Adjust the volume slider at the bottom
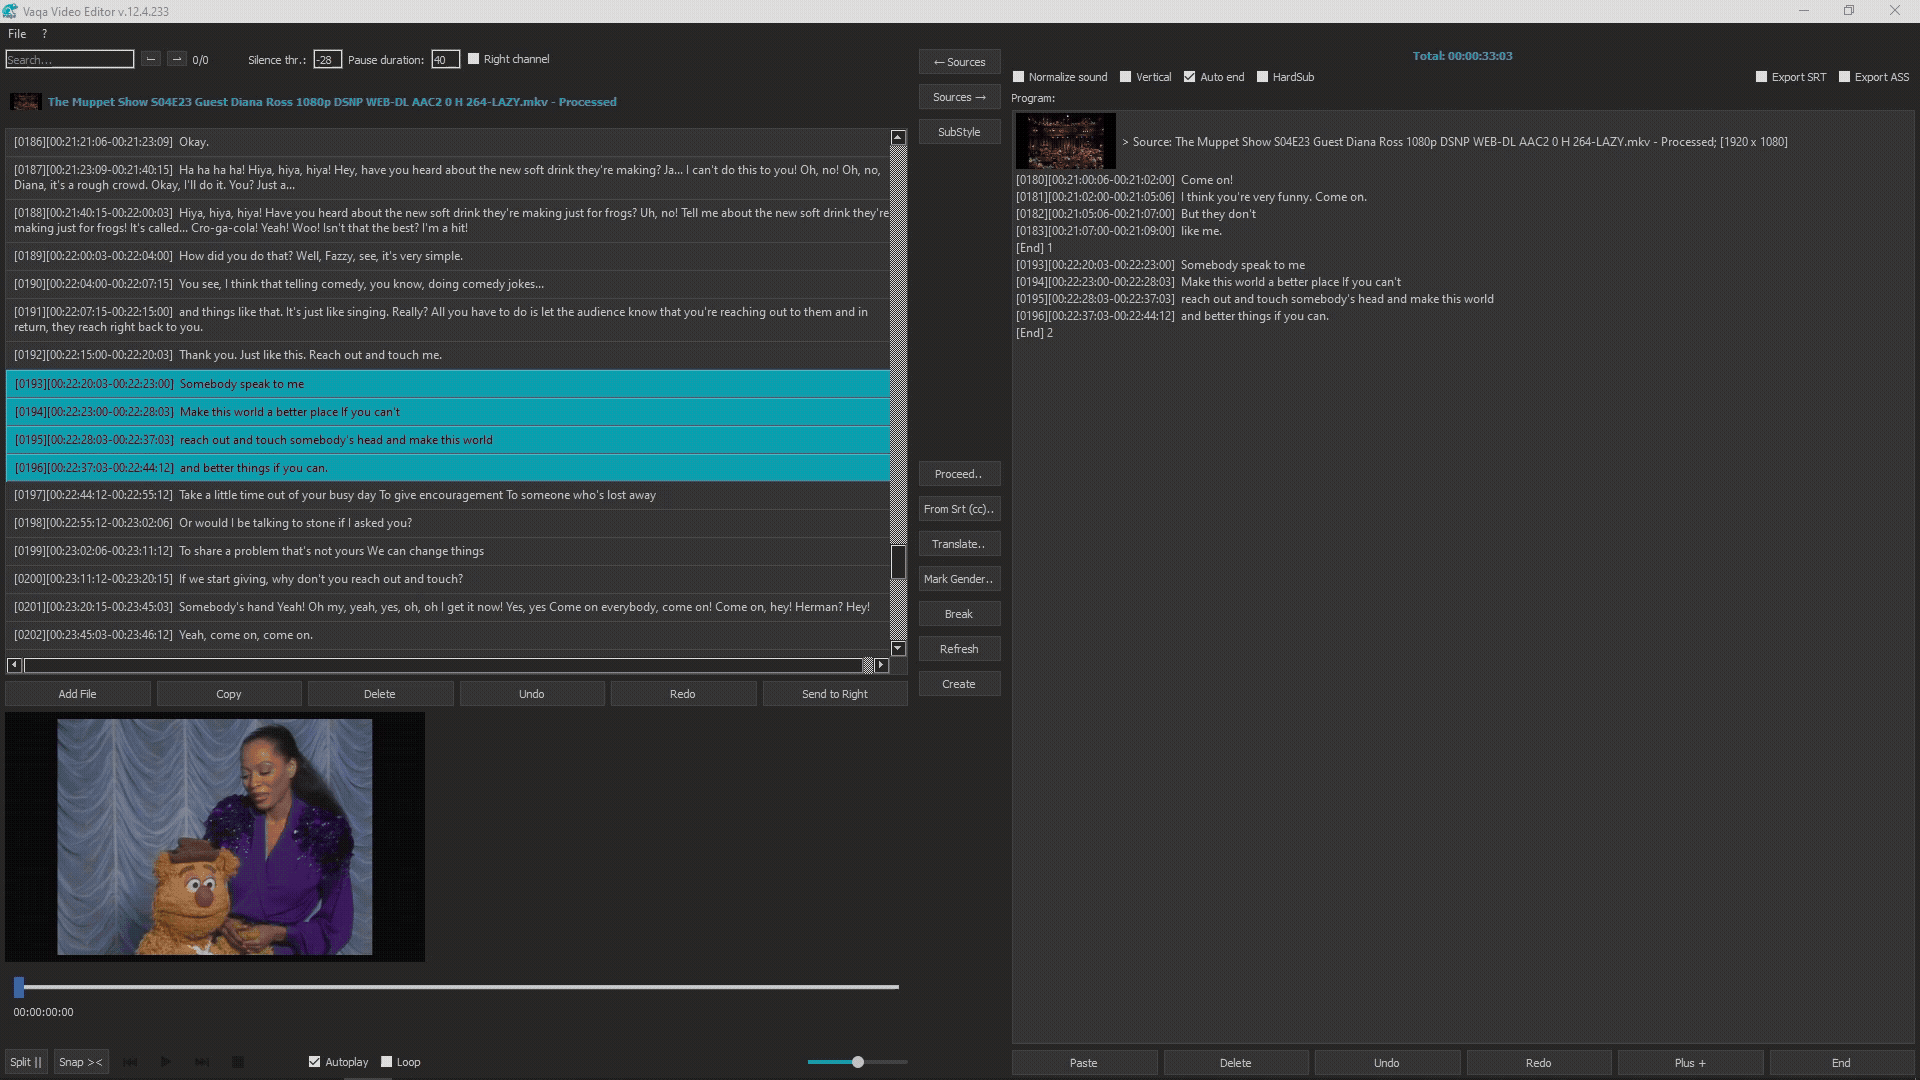 (x=856, y=1062)
